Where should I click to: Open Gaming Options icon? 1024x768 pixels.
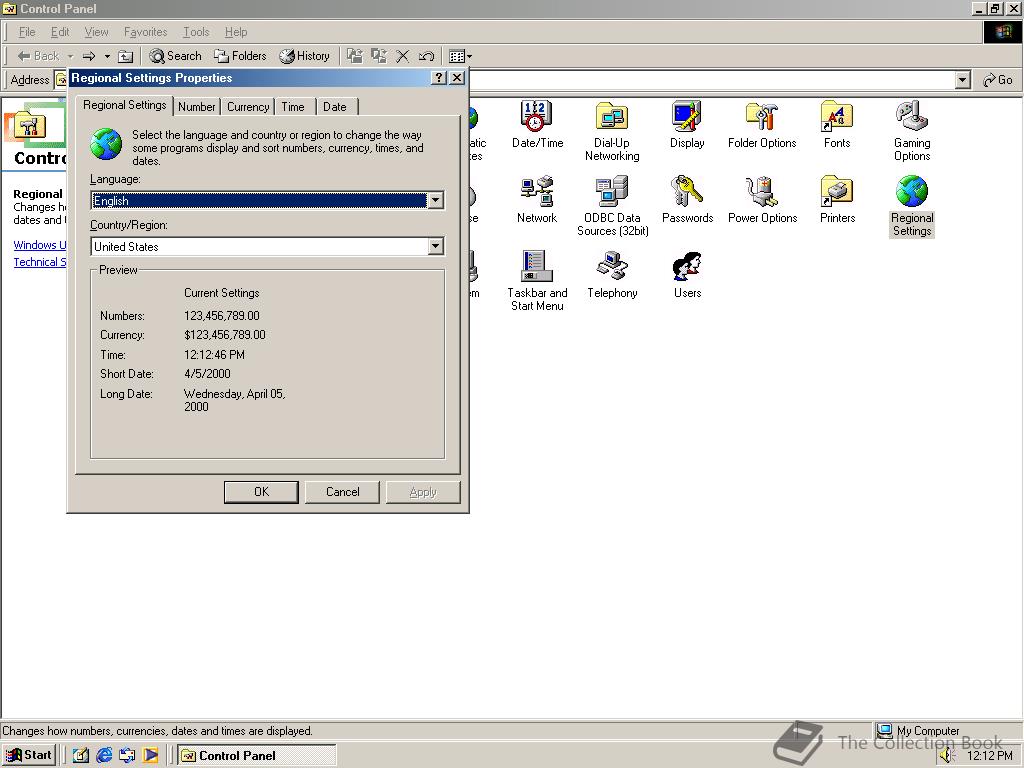tap(912, 131)
